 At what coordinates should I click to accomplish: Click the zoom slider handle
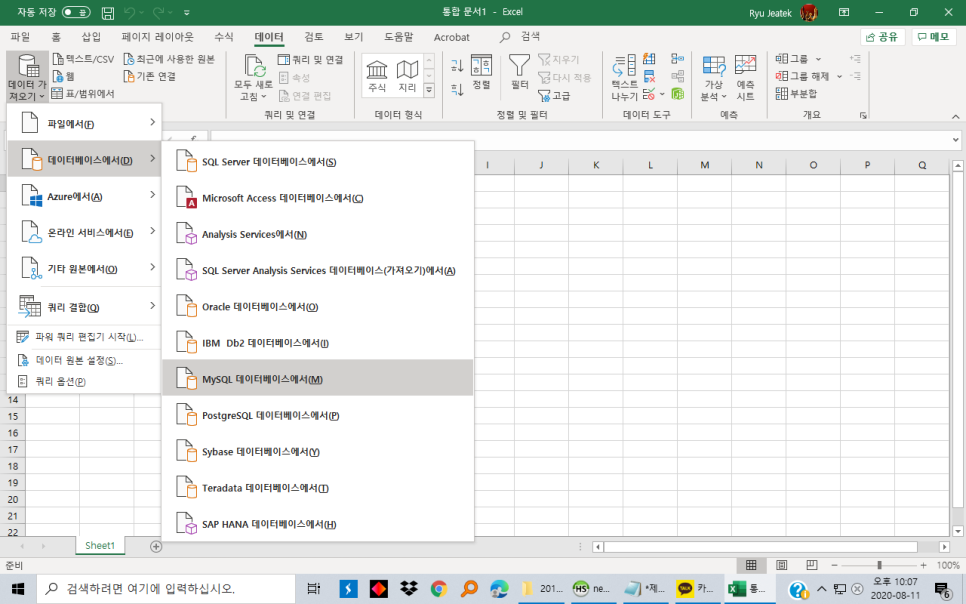pyautogui.click(x=879, y=565)
